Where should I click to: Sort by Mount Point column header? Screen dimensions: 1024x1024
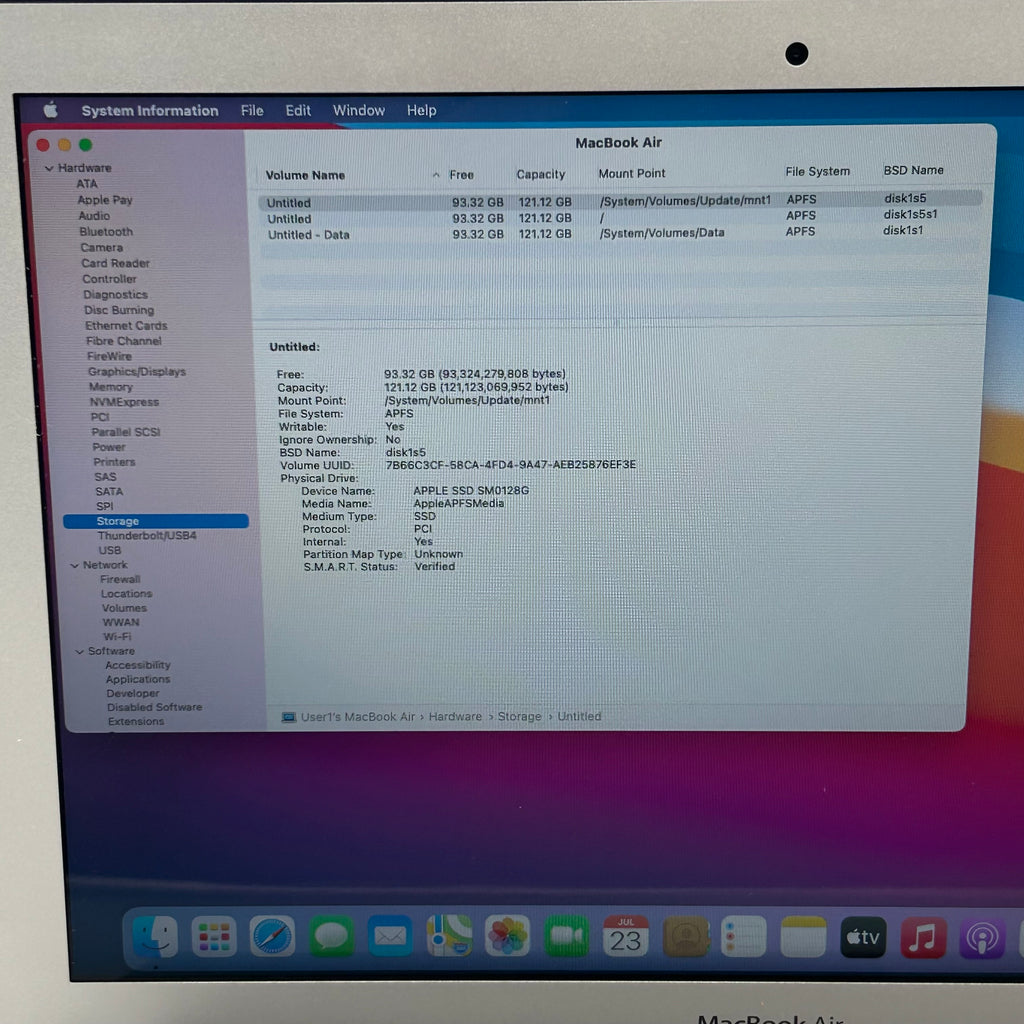click(x=632, y=174)
